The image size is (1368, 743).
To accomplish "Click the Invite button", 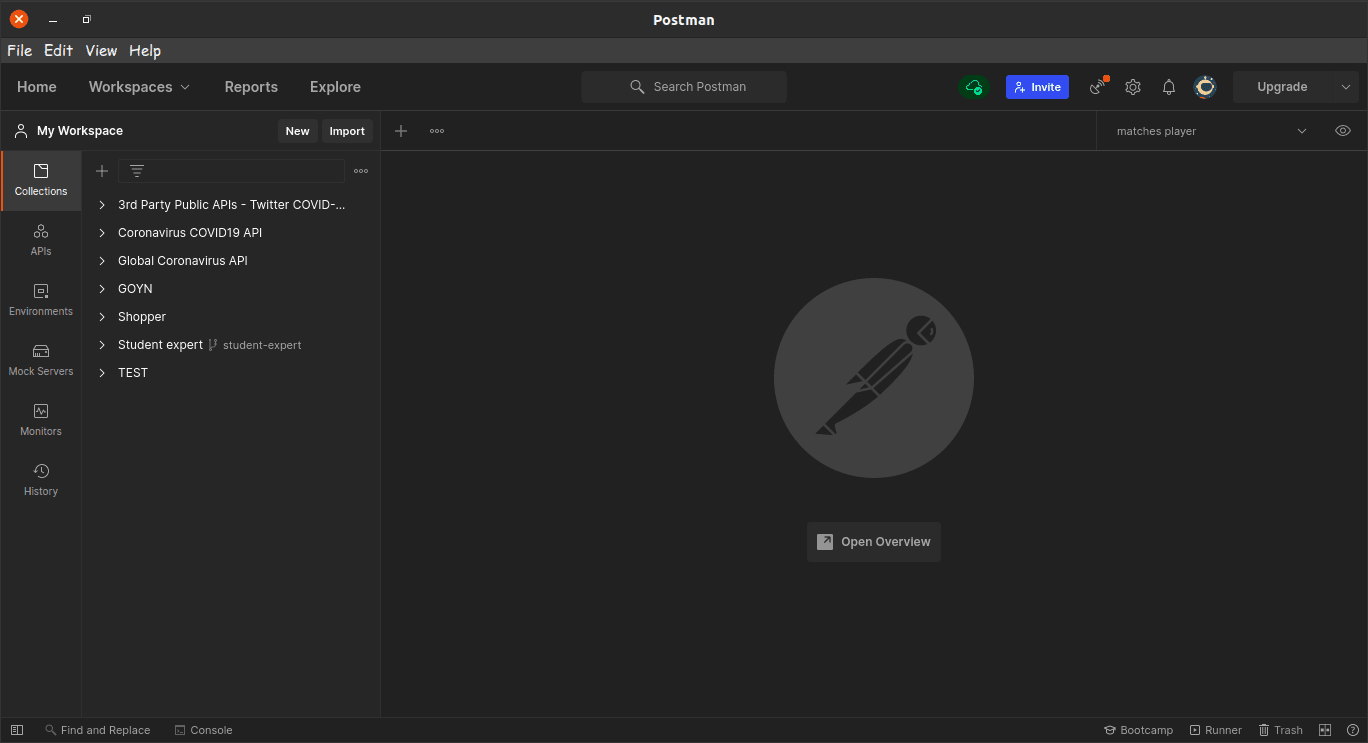I will point(1037,87).
